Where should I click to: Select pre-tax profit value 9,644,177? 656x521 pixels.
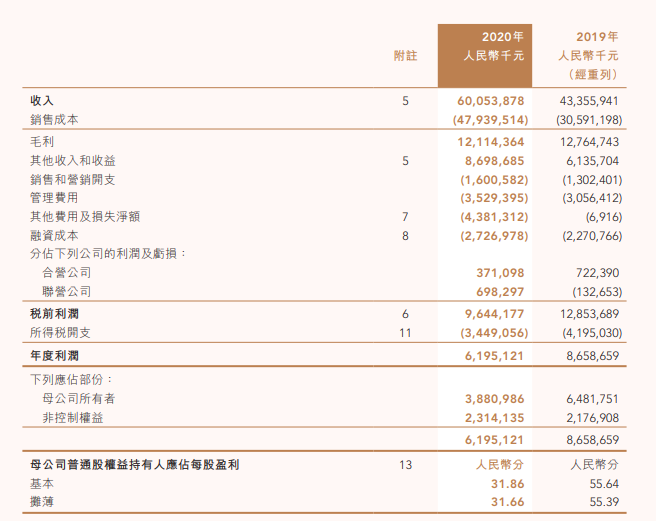(494, 314)
